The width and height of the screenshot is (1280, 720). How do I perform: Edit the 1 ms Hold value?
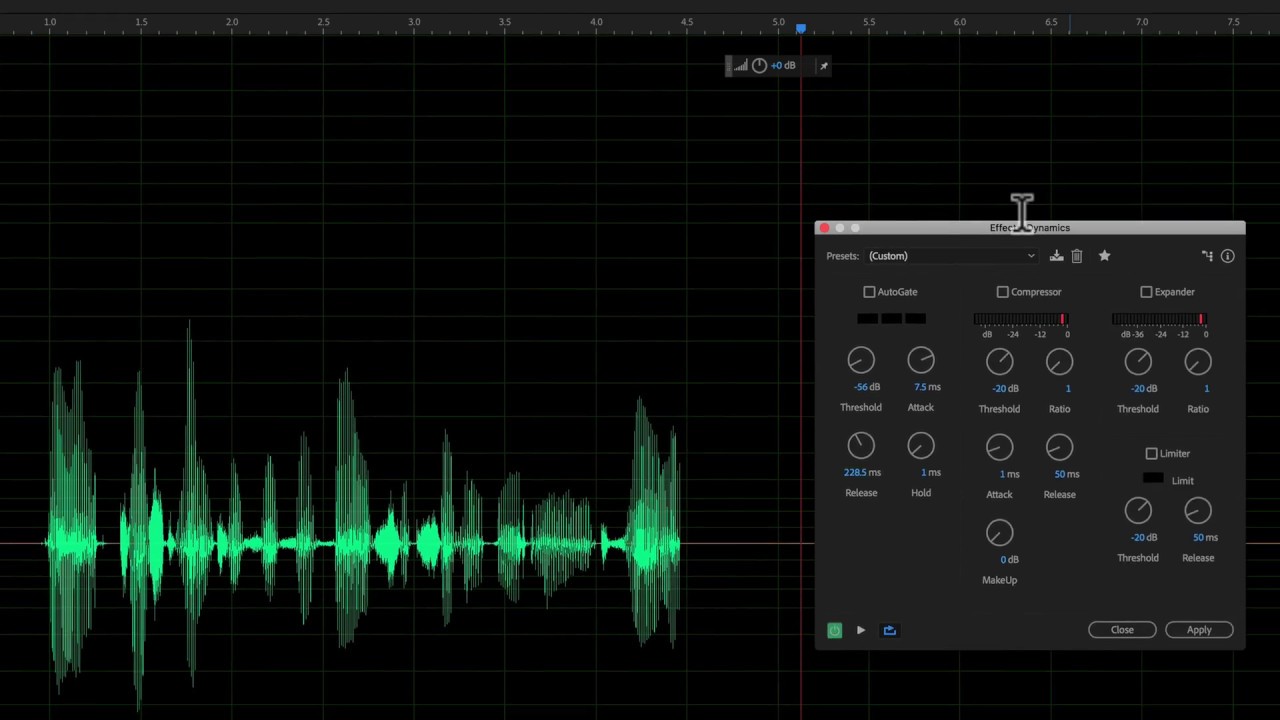pyautogui.click(x=931, y=473)
